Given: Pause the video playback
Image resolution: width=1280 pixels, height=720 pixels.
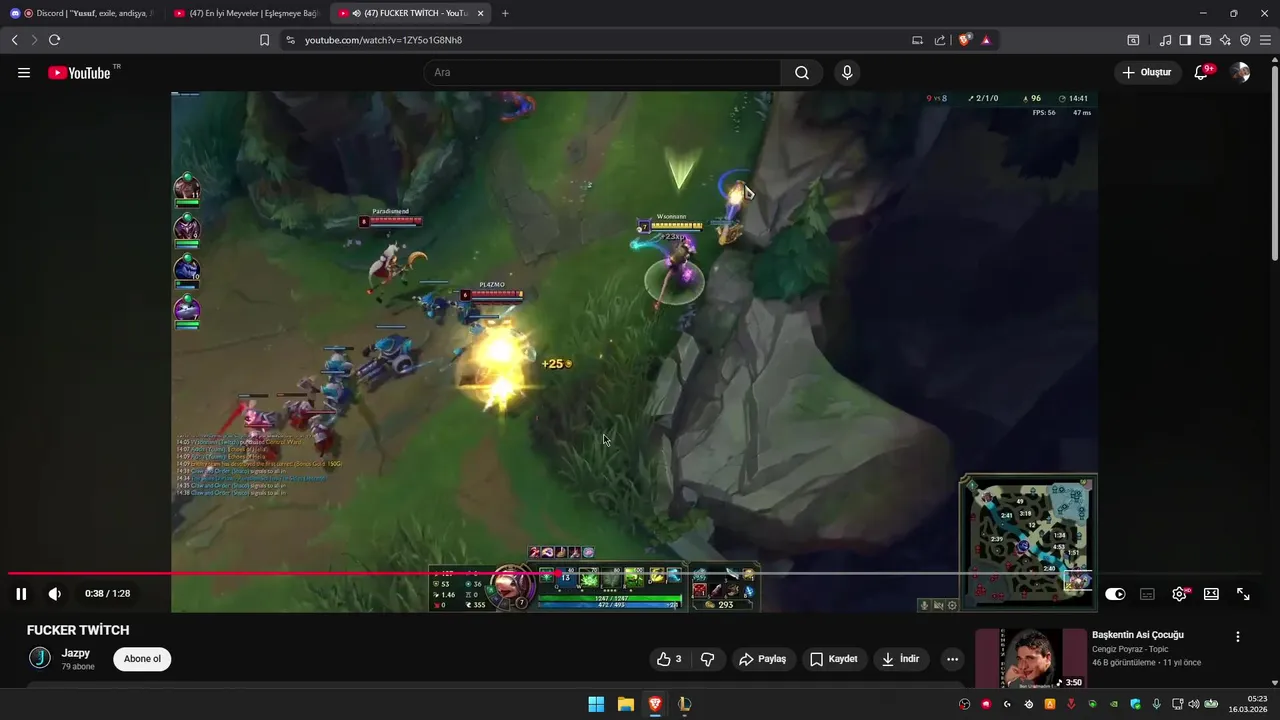Looking at the screenshot, I should pos(21,594).
